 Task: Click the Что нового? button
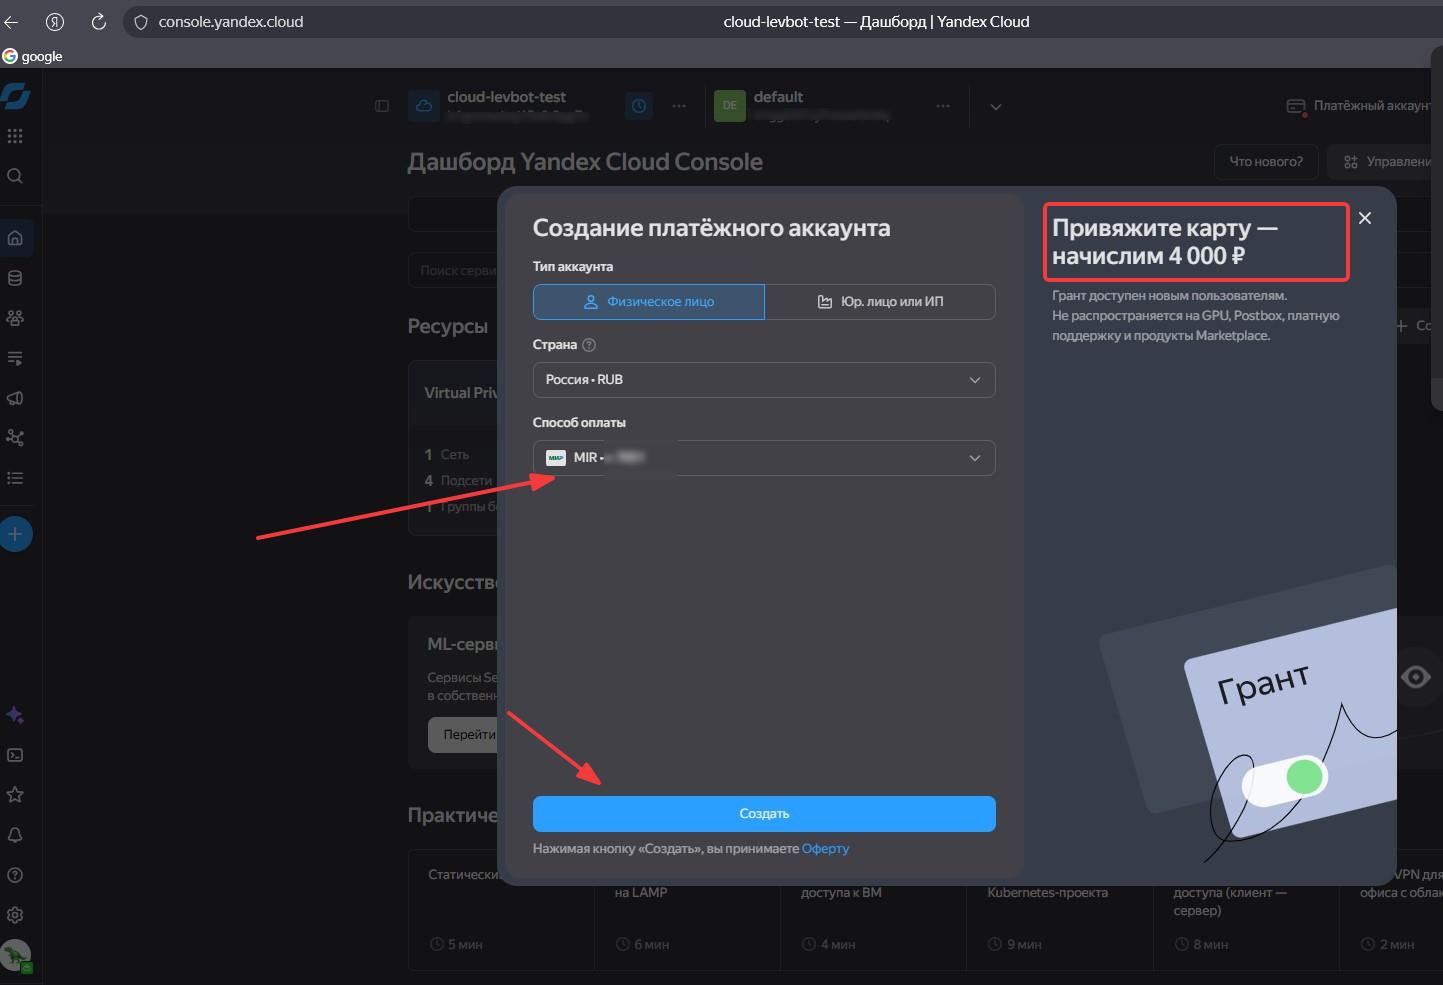click(1266, 162)
